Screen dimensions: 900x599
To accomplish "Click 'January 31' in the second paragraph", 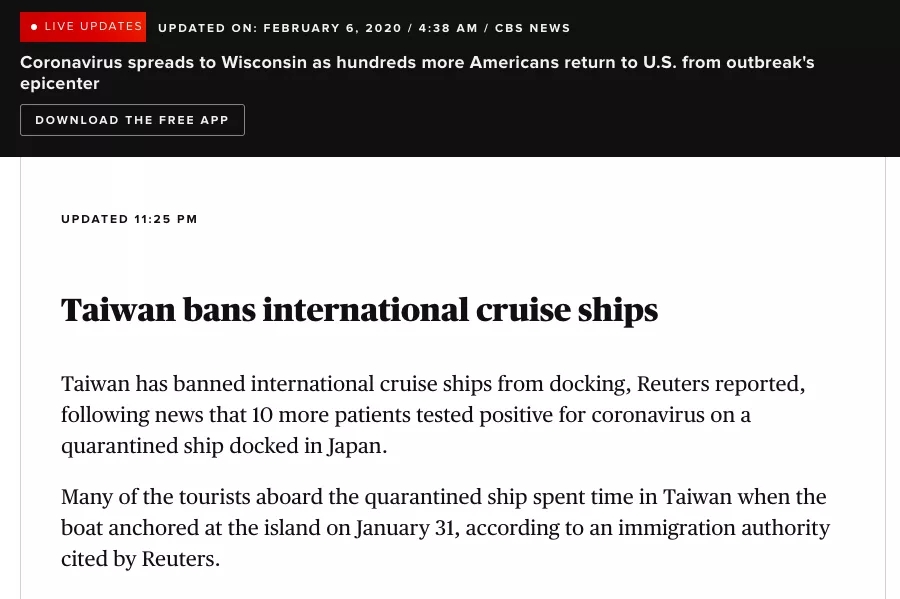I will pyautogui.click(x=405, y=528).
